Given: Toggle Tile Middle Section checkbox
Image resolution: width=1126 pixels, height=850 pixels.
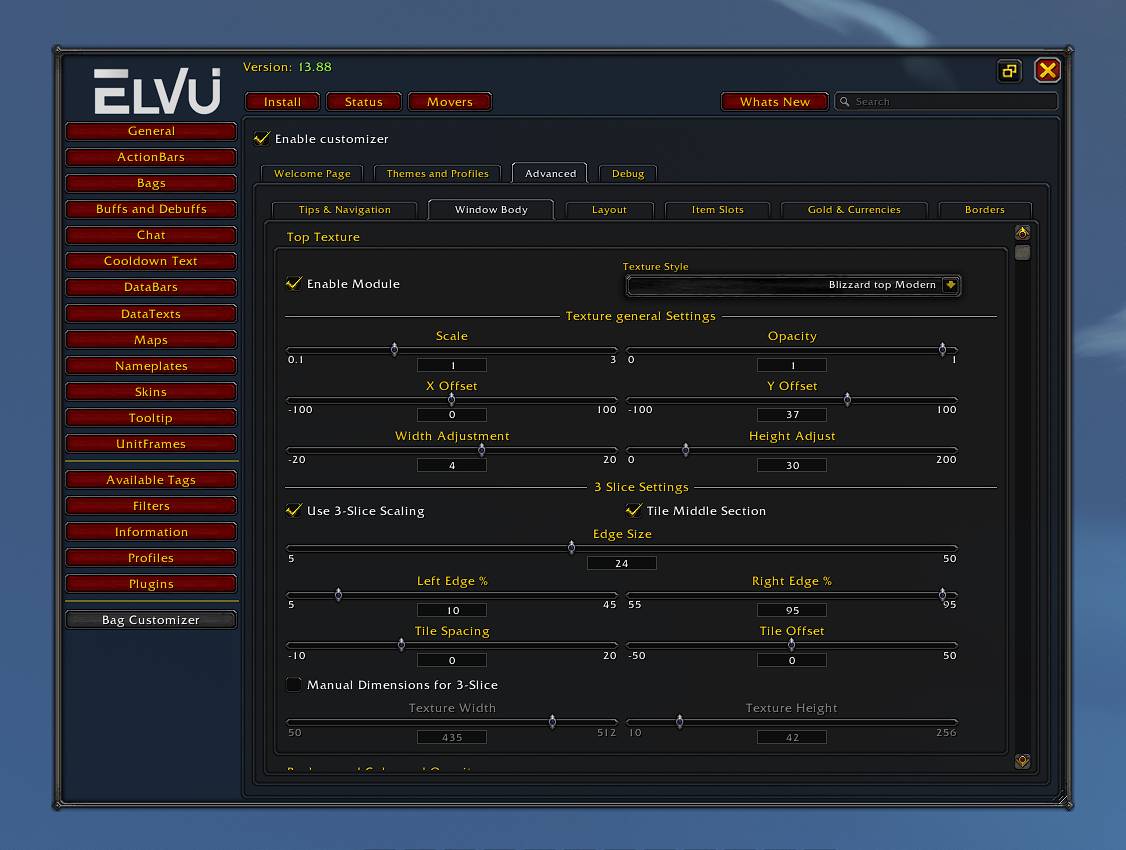Looking at the screenshot, I should click(633, 510).
